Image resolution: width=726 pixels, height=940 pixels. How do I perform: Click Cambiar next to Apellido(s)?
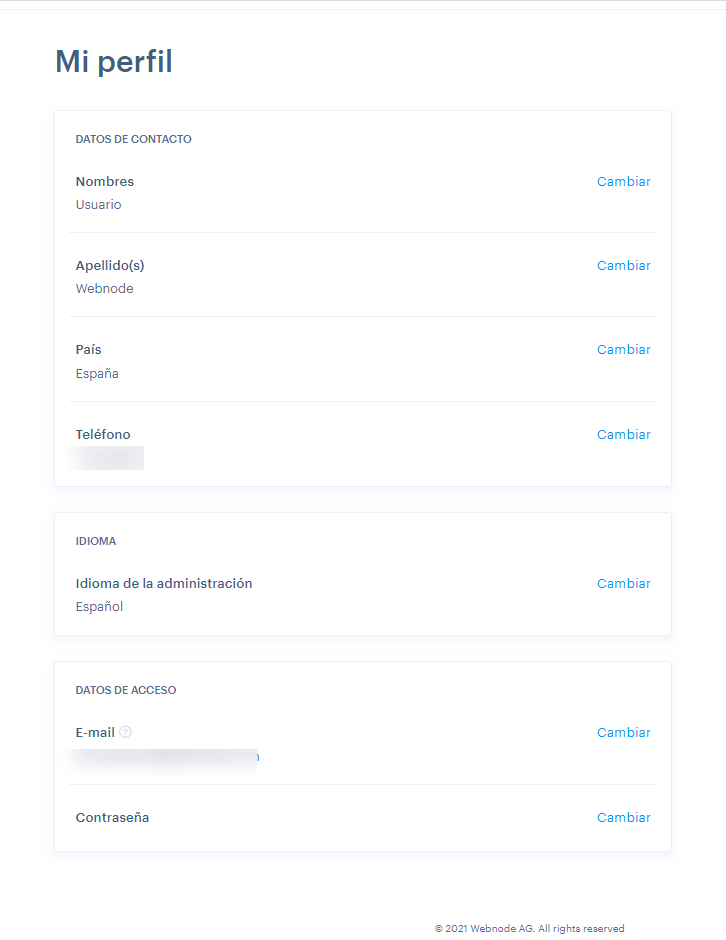(623, 266)
